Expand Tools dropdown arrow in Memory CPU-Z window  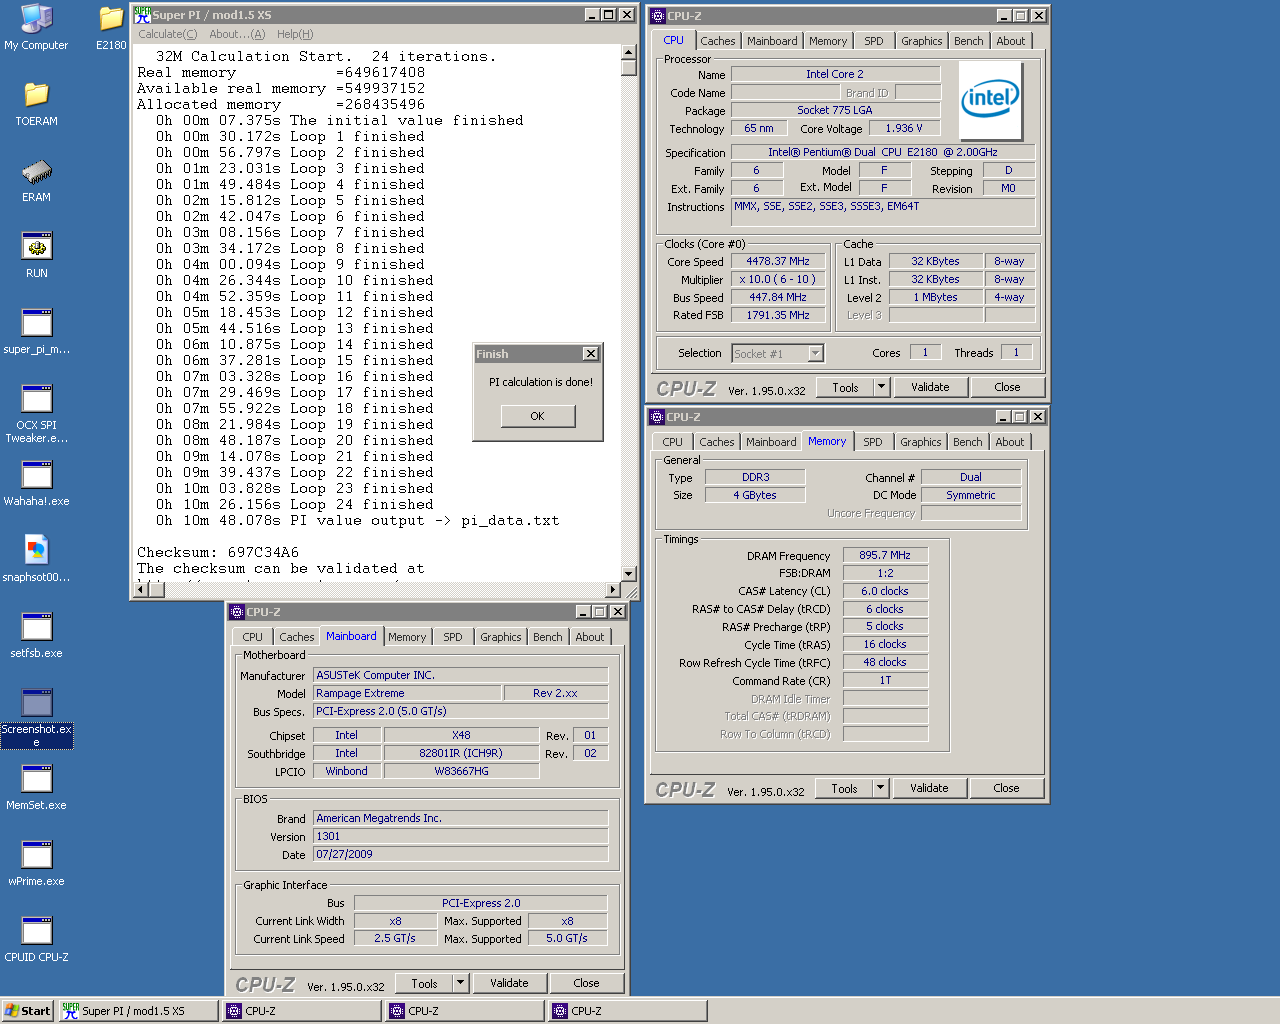coord(880,789)
